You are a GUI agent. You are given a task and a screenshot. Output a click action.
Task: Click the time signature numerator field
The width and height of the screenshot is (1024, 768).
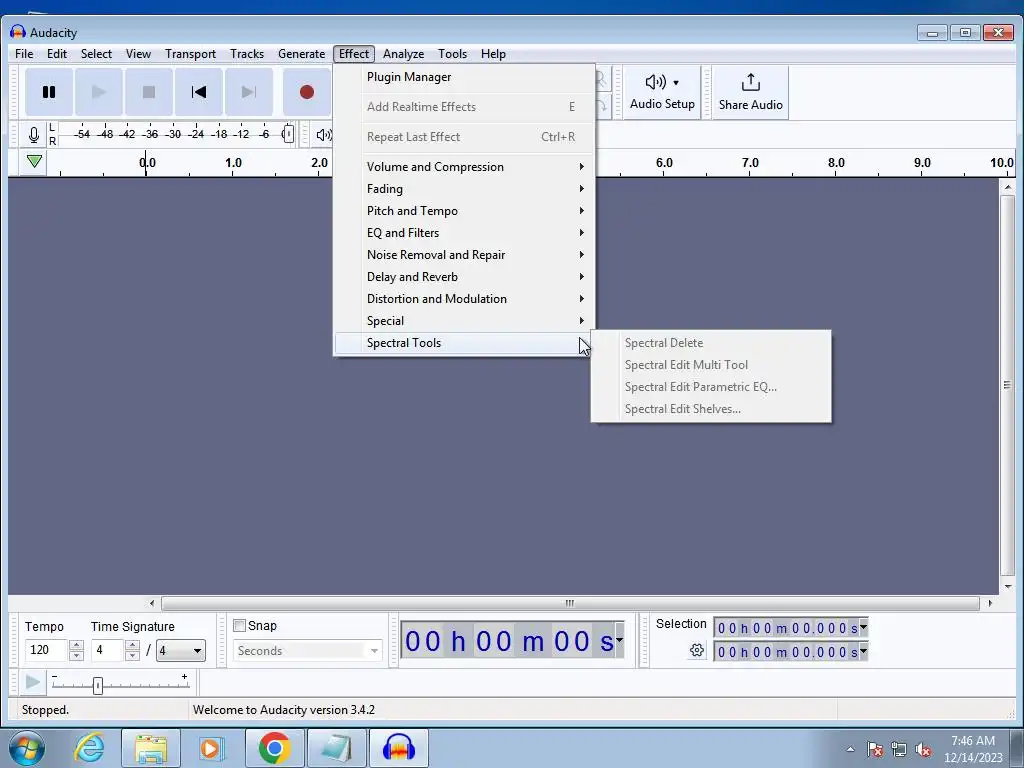tap(107, 650)
